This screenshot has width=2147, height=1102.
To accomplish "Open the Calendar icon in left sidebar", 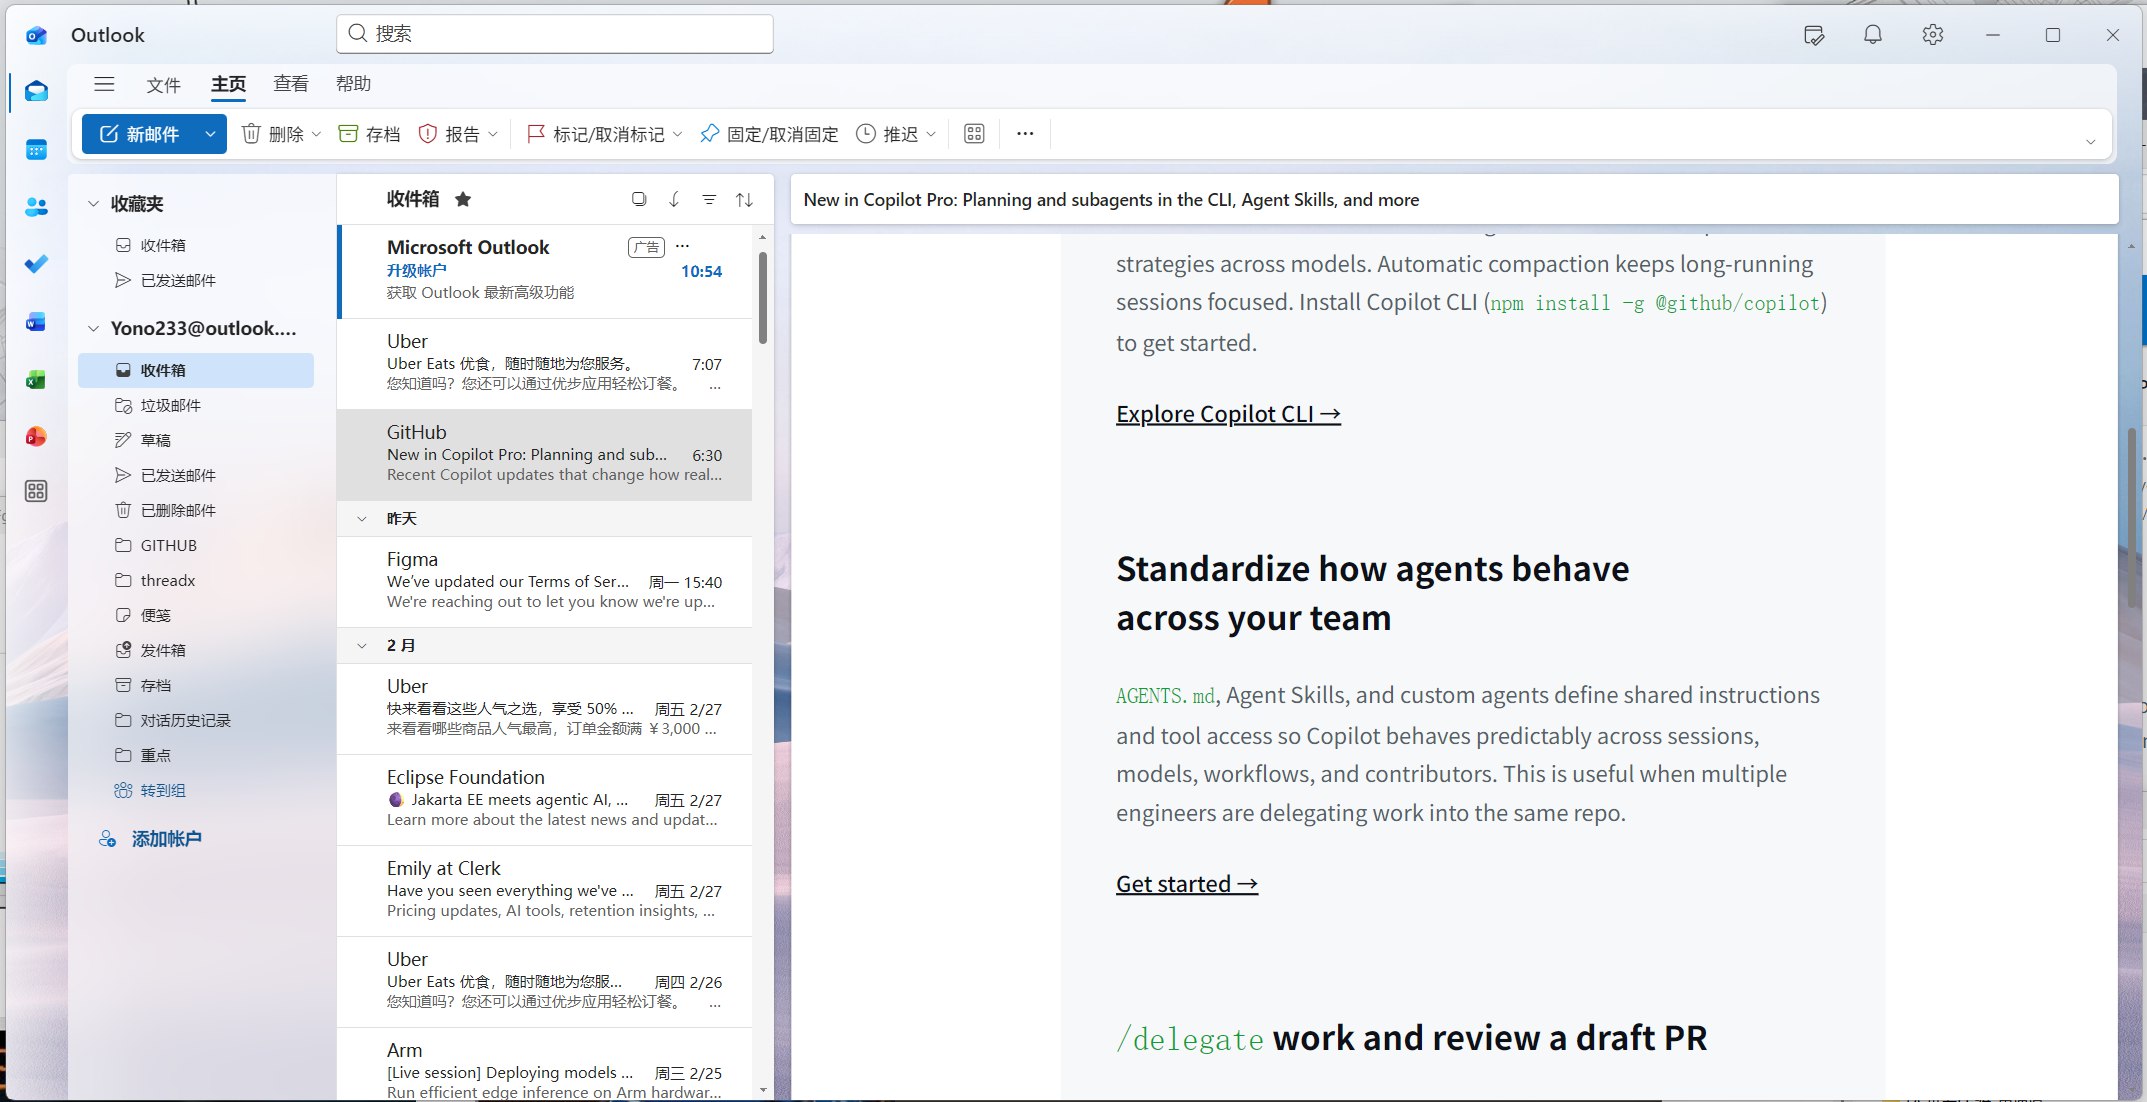I will [x=36, y=150].
